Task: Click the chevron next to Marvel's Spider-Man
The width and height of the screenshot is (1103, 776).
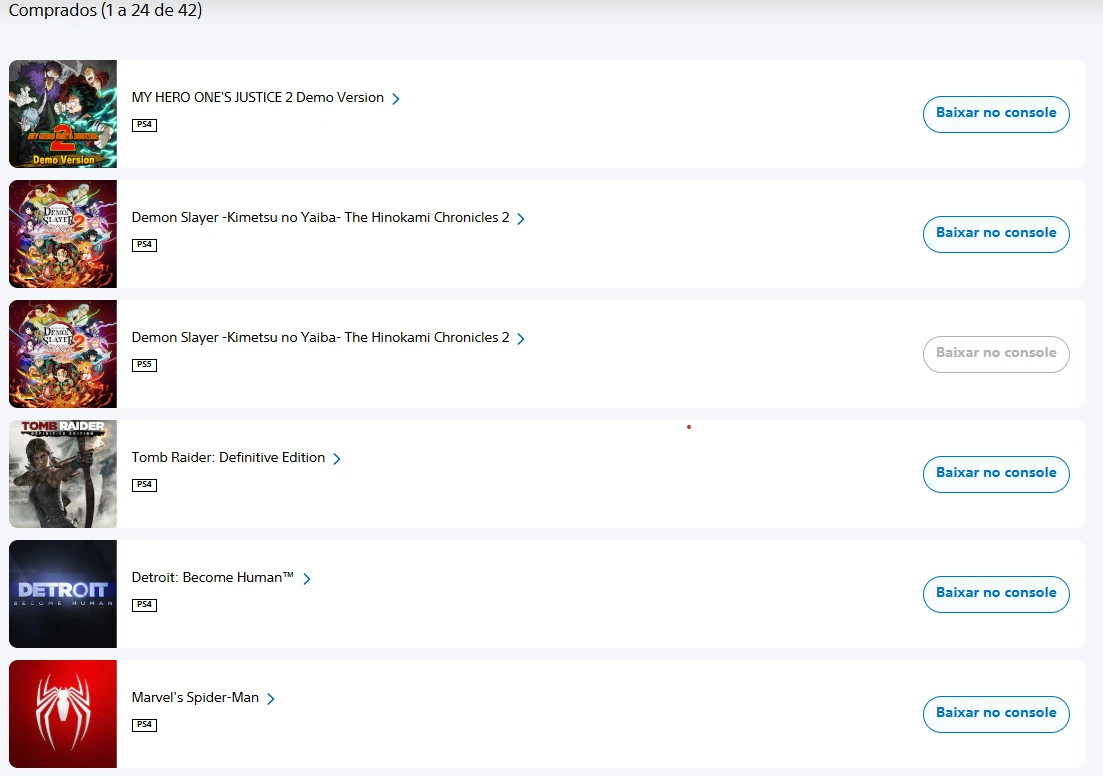Action: click(x=271, y=699)
